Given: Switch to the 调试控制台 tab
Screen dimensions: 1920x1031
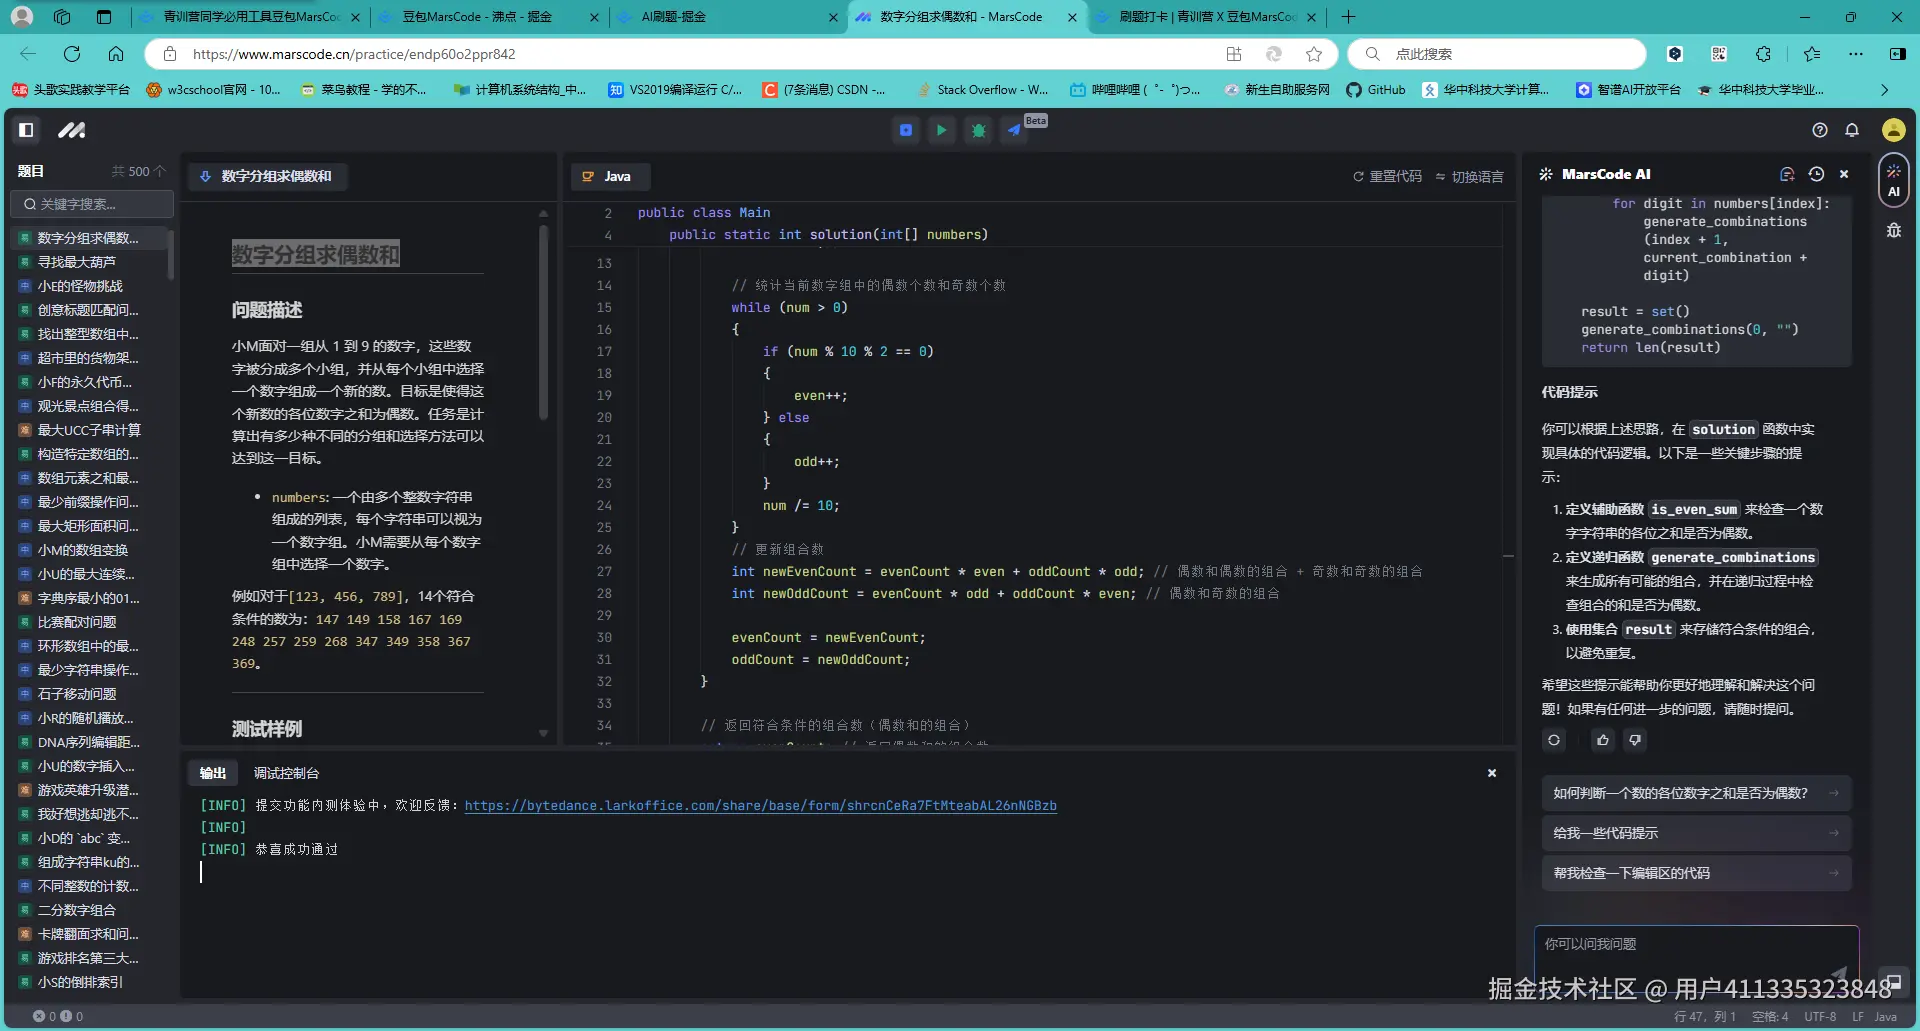Looking at the screenshot, I should (286, 773).
